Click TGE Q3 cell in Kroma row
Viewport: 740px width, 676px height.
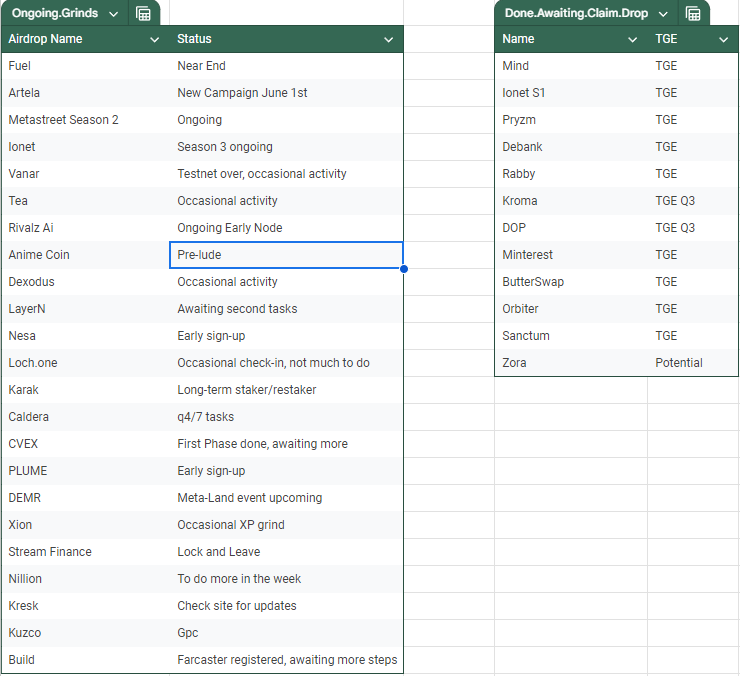(x=693, y=201)
